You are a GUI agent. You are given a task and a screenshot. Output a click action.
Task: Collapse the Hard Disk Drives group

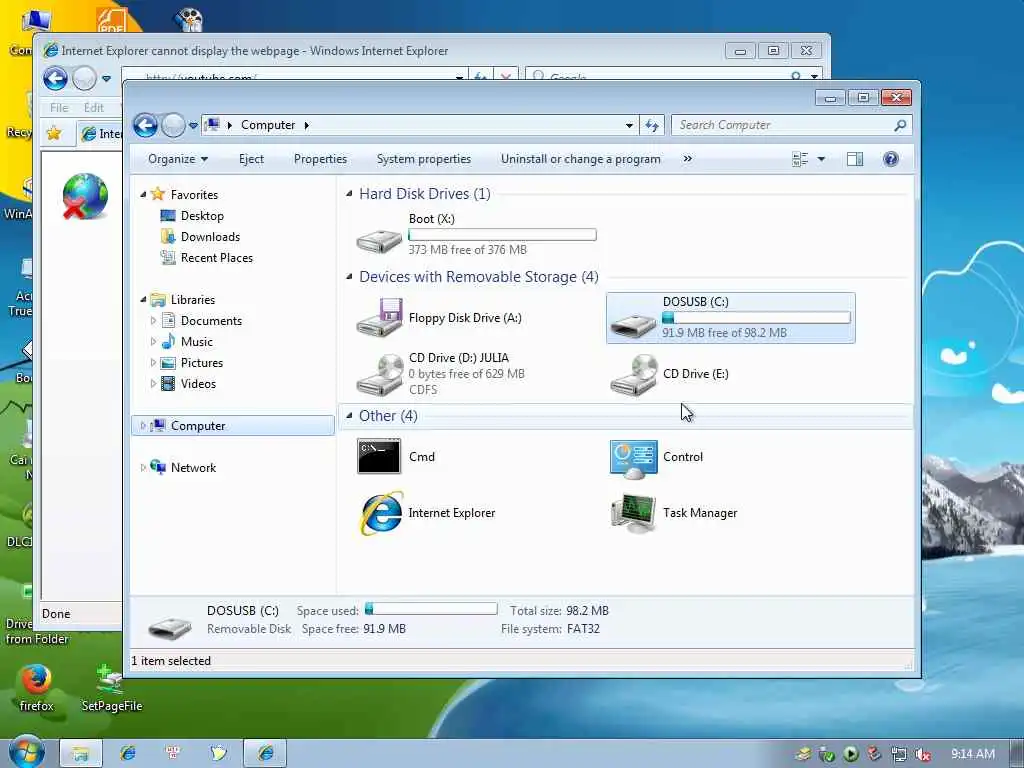(349, 193)
